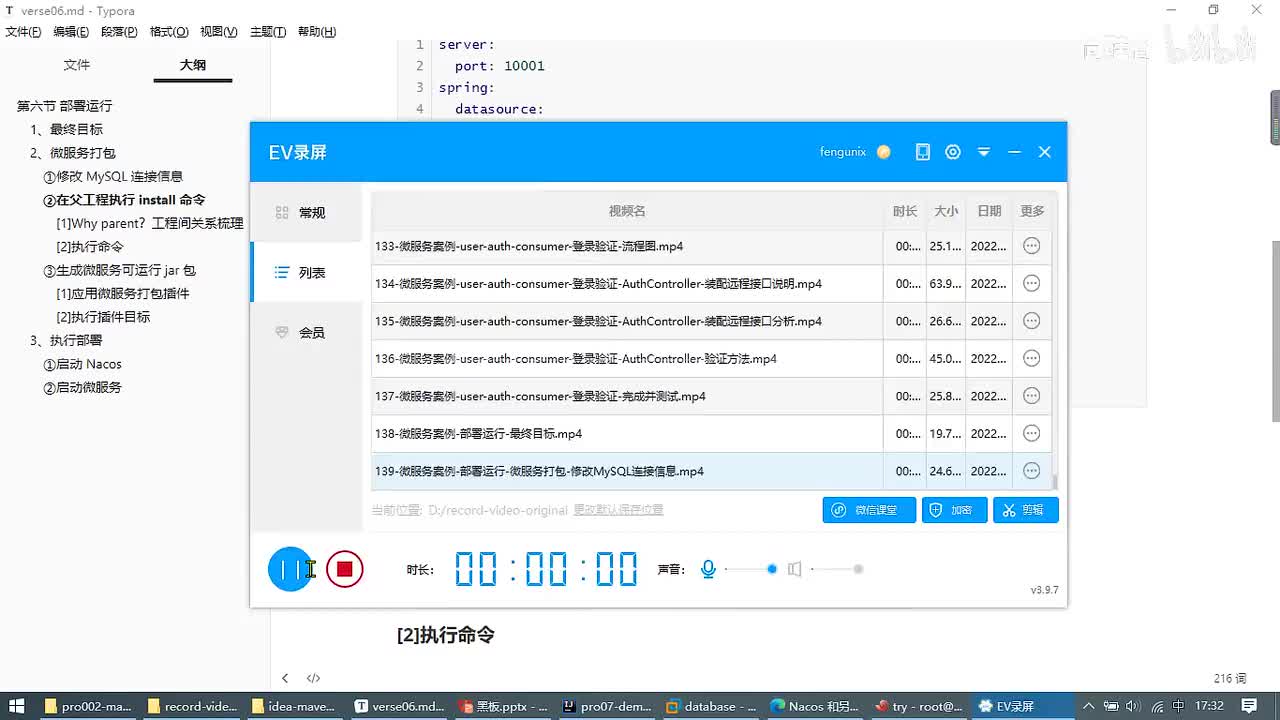The width and height of the screenshot is (1280, 720).
Task: Jump to outline item 1、最终目标
Action: click(x=66, y=129)
